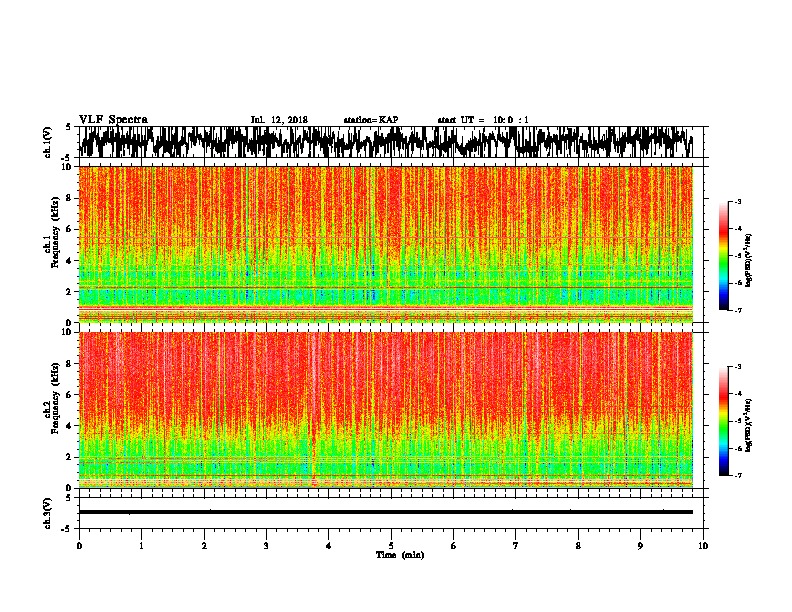Click the 'Time (min)' x-axis label
Image resolution: width=792 pixels, height=612 pixels.
click(x=400, y=555)
